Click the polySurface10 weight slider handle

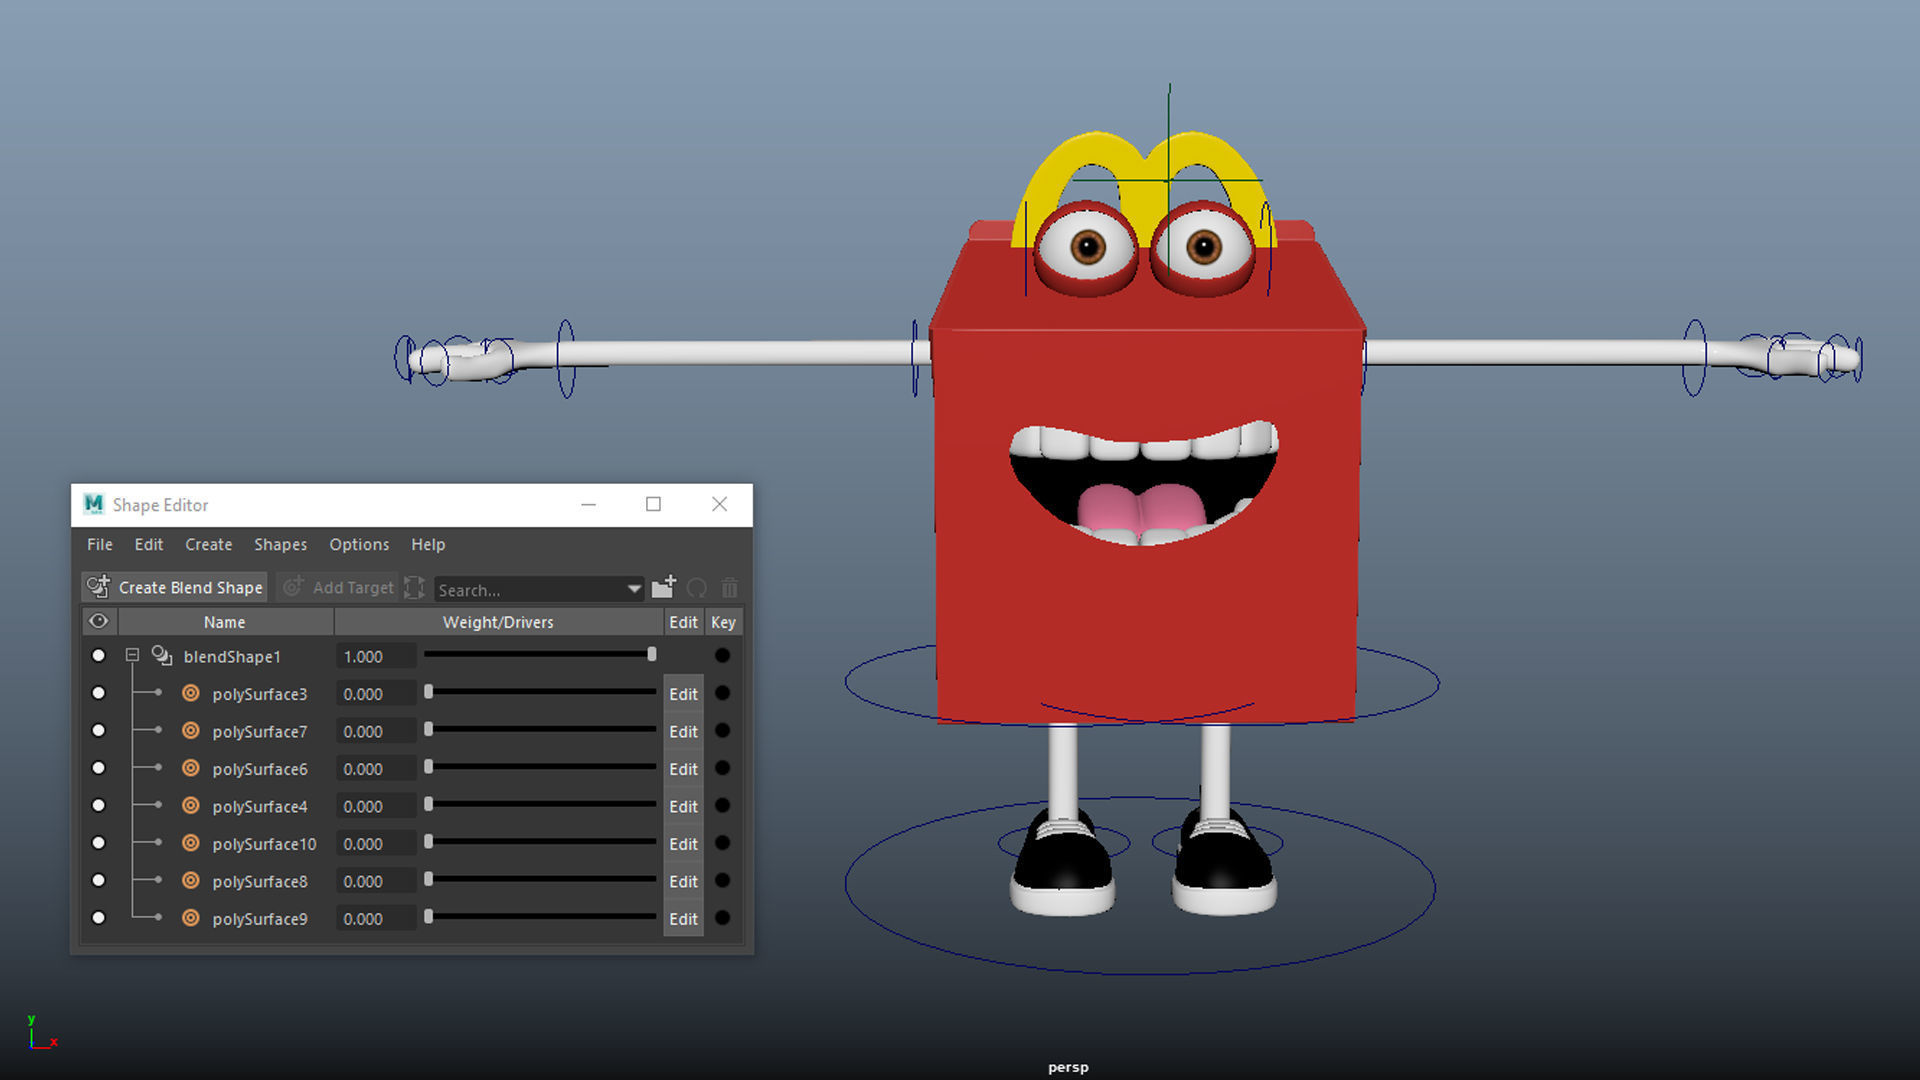pos(428,841)
